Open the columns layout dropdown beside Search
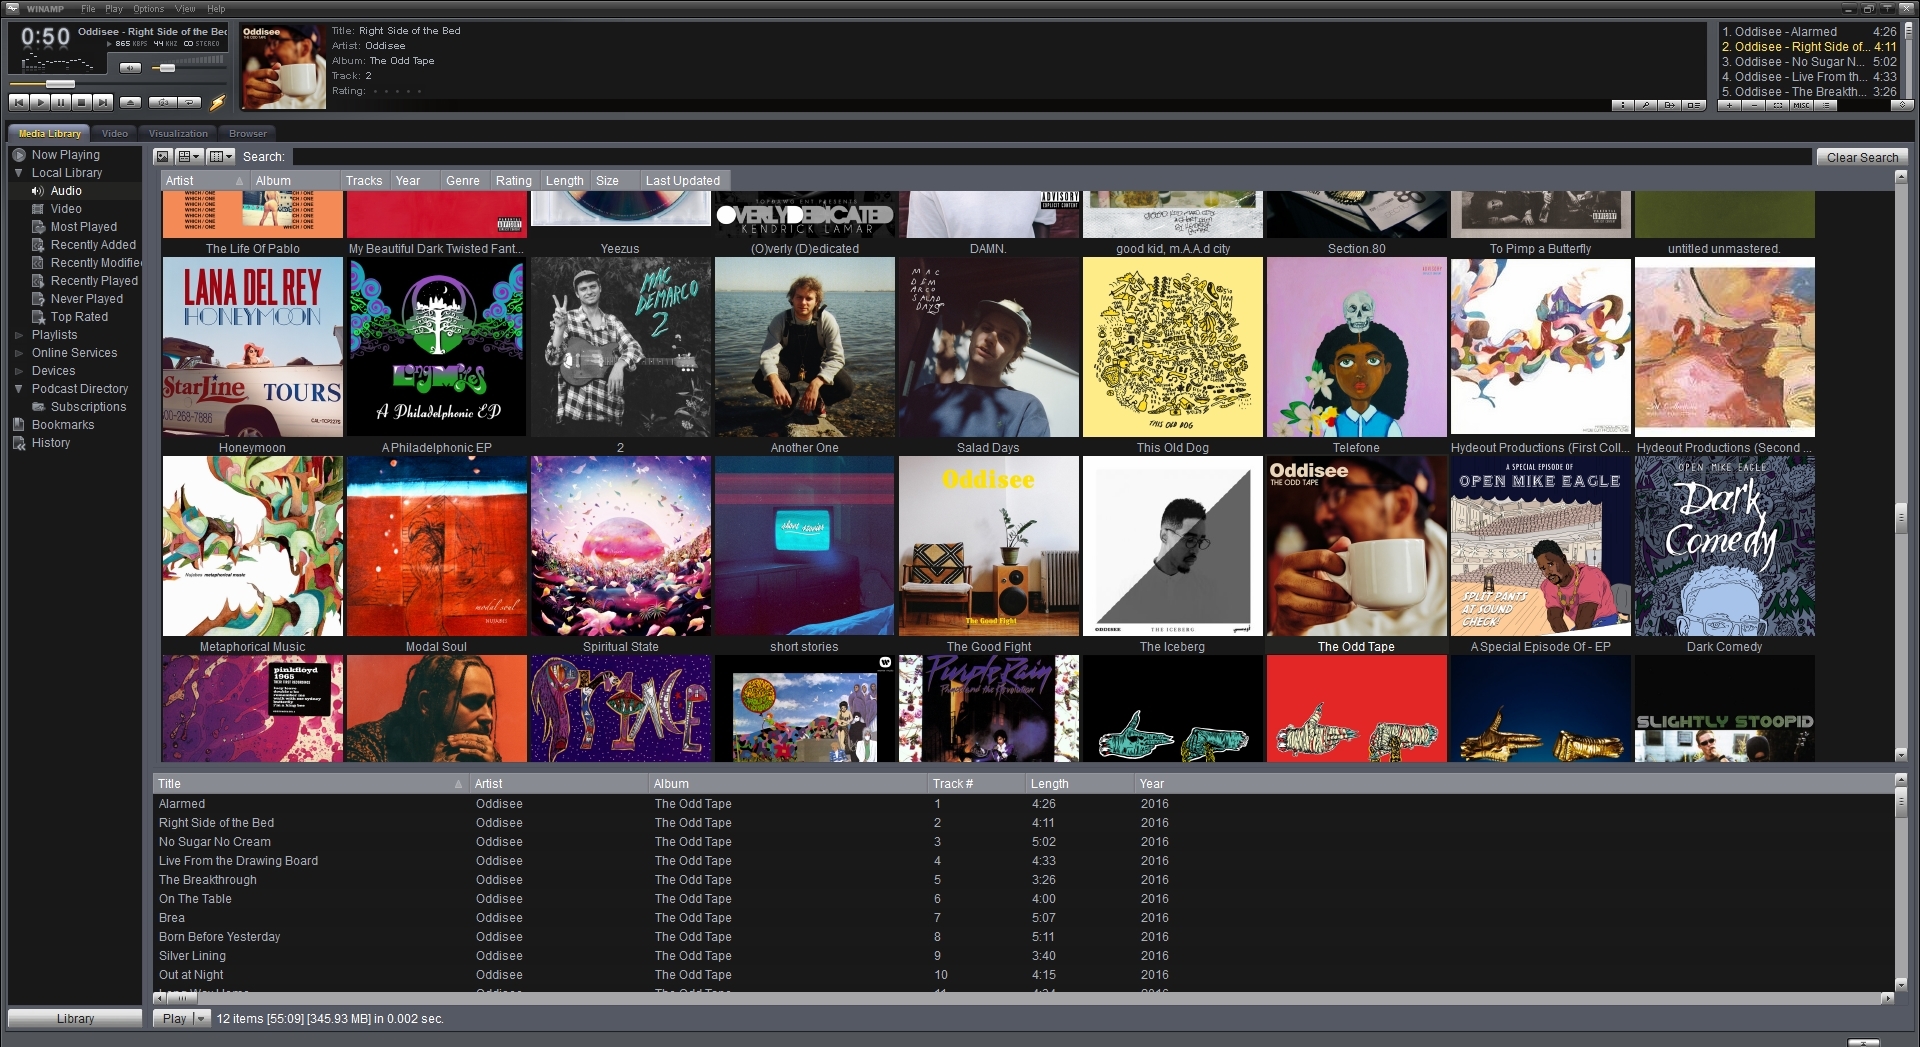The width and height of the screenshot is (1920, 1047). [x=221, y=156]
